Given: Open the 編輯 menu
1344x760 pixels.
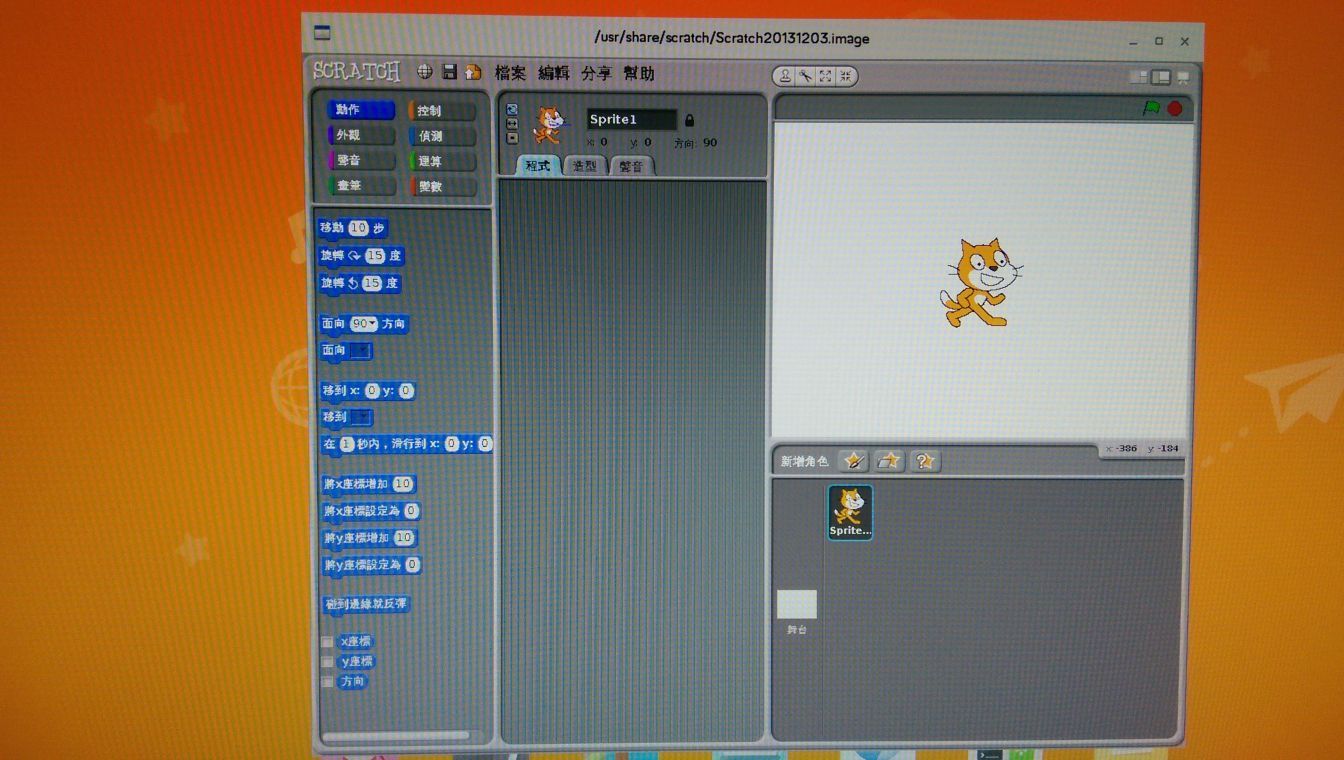Looking at the screenshot, I should tap(554, 73).
